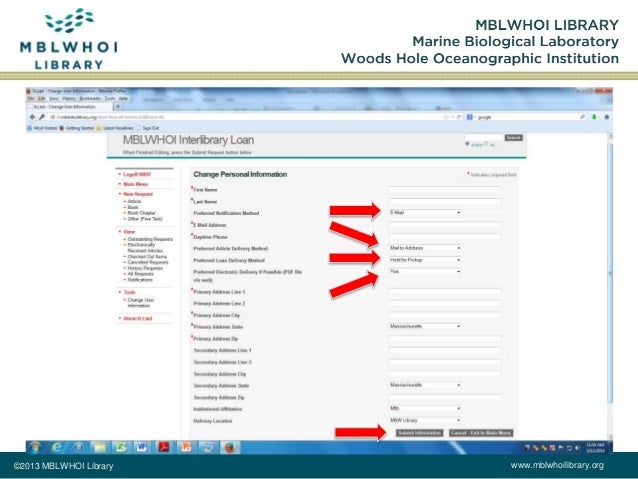
Task: Click the magnifier in browser search box
Action: pos(582,117)
